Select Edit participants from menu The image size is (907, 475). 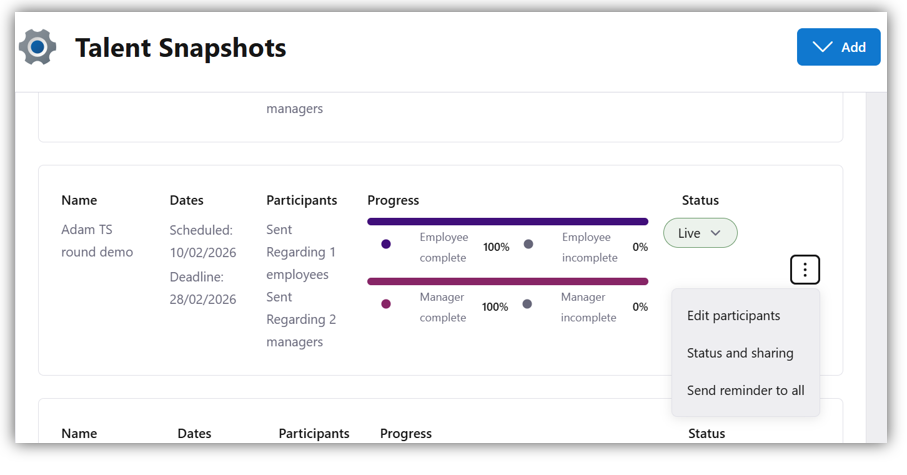tap(733, 316)
